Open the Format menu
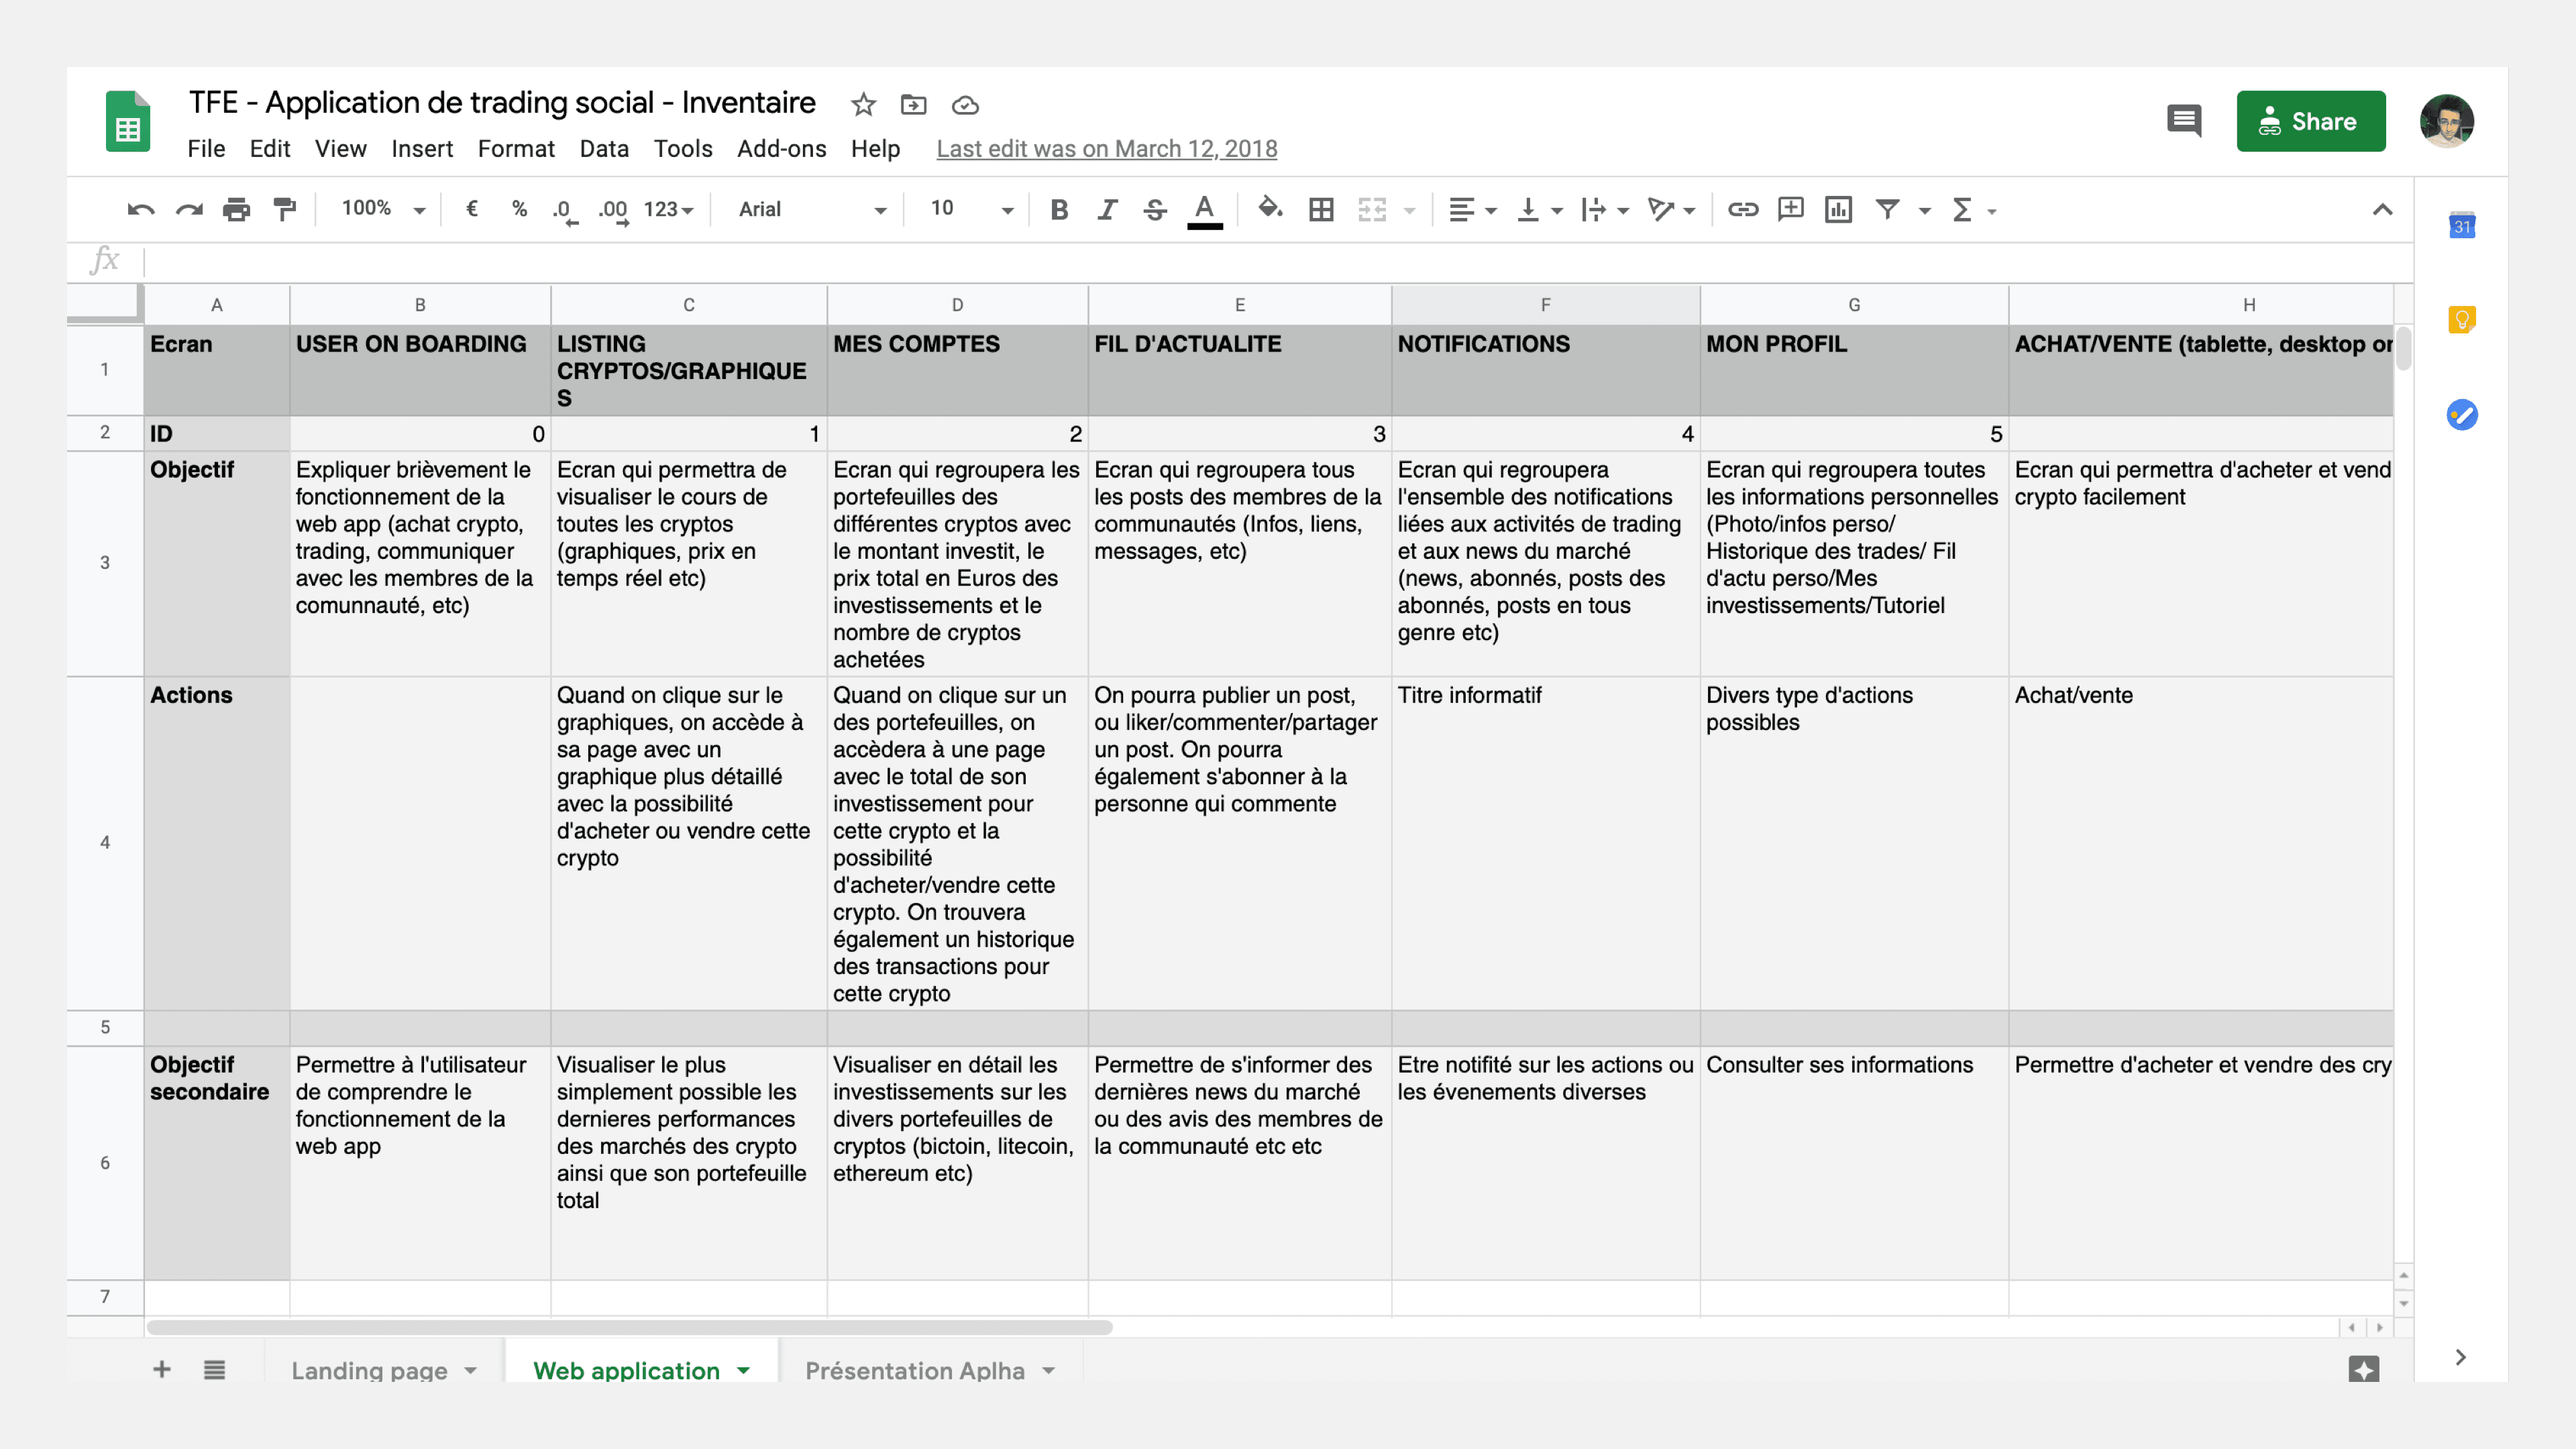2576x1449 pixels. coord(515,149)
